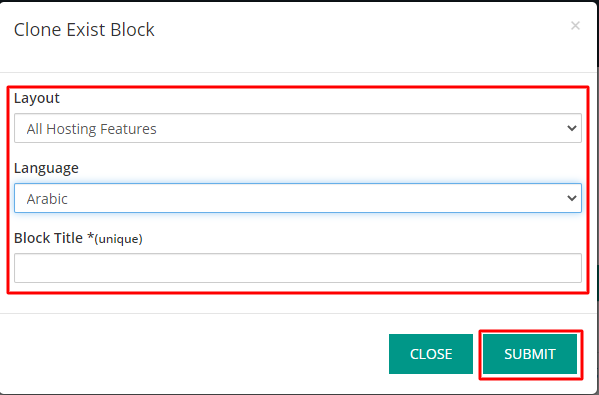Click the 'Block Title' field label

pos(49,238)
